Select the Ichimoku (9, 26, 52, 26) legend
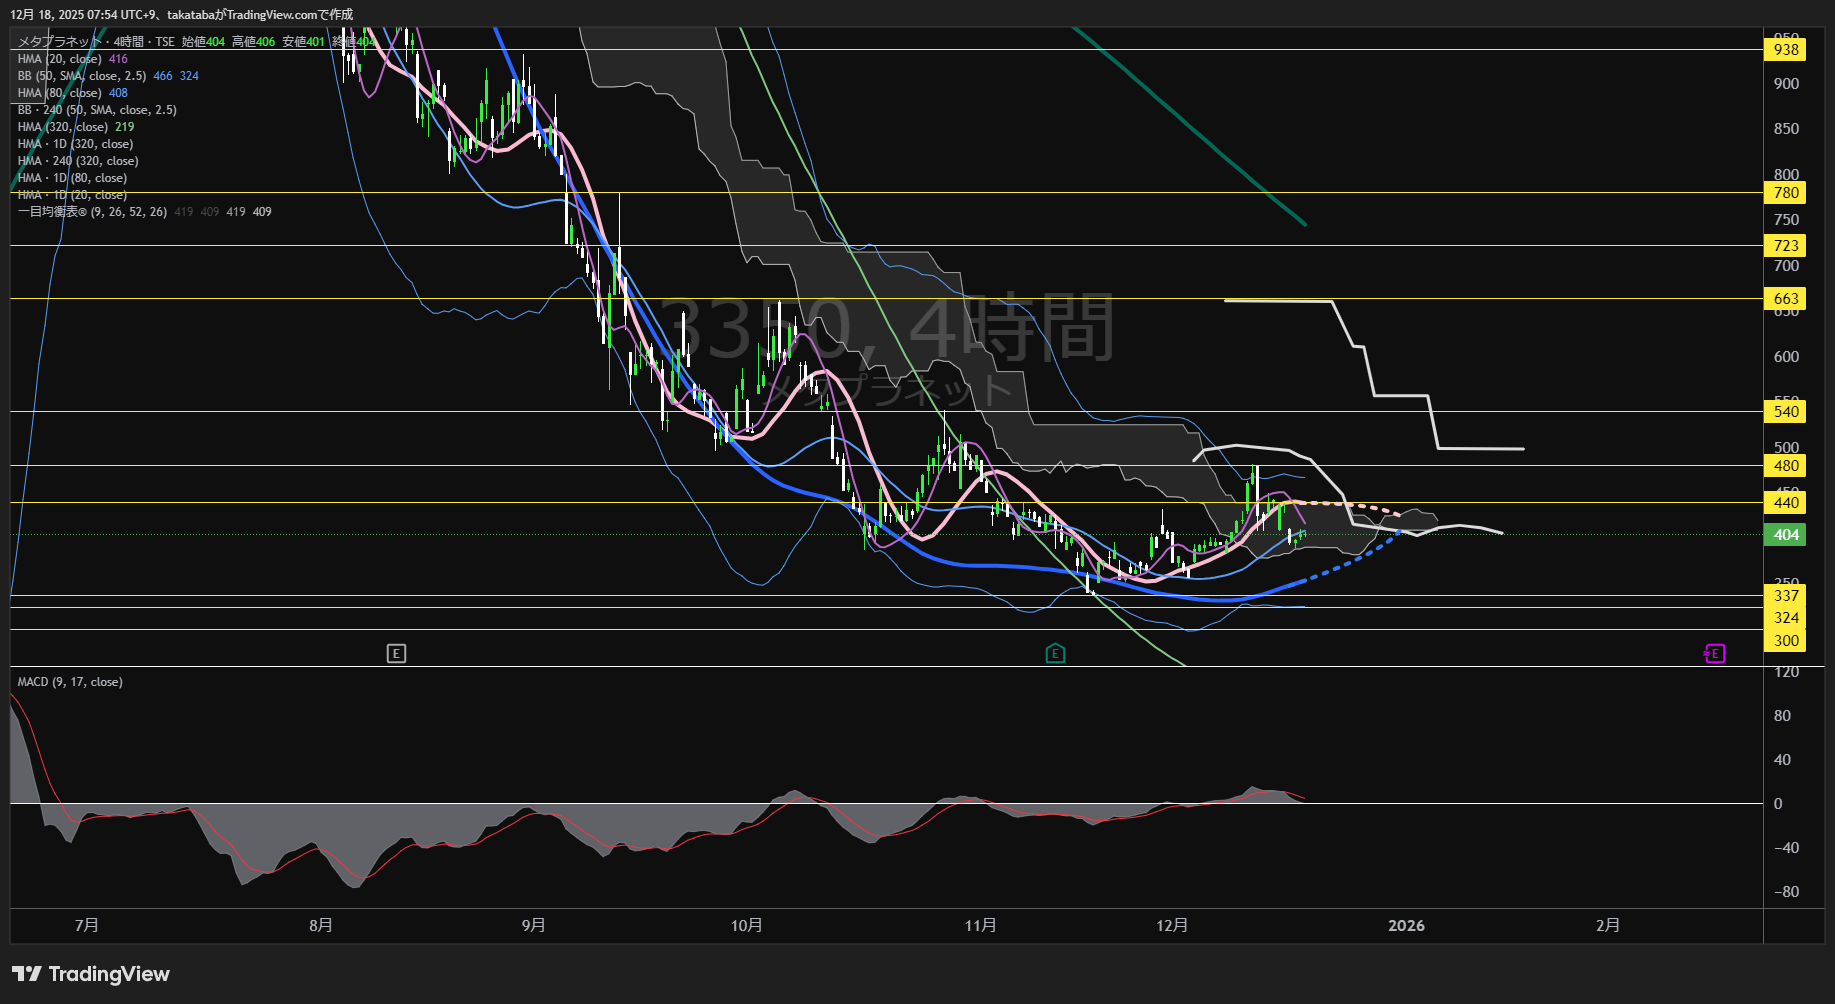 tap(92, 212)
